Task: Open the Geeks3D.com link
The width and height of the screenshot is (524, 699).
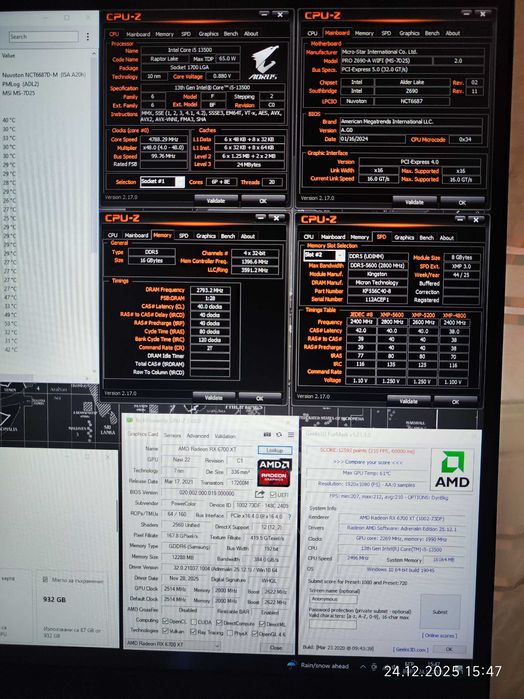Action: pyautogui.click(x=411, y=650)
